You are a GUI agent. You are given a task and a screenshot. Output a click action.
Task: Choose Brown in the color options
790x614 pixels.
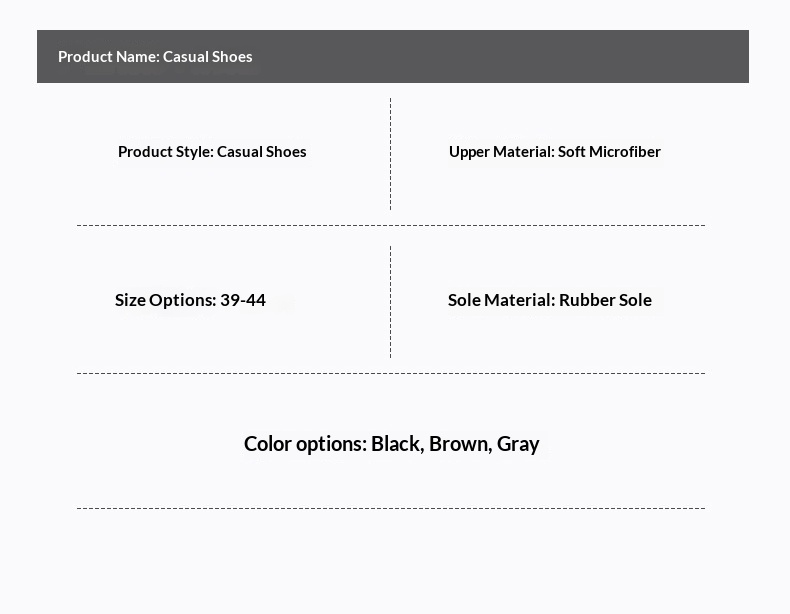(x=459, y=444)
